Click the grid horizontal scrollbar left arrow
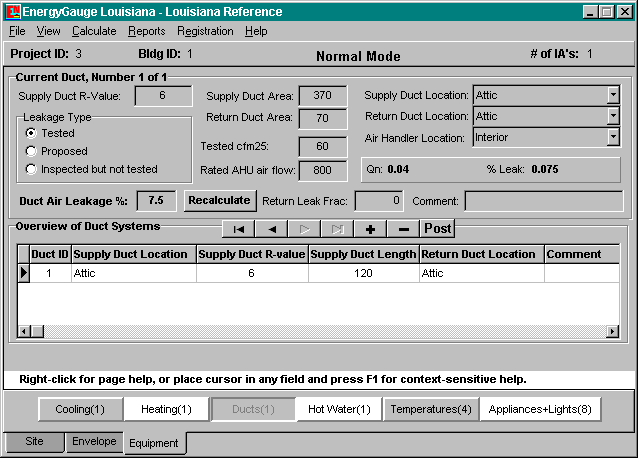Viewport: 638px width, 458px height. click(x=24, y=332)
